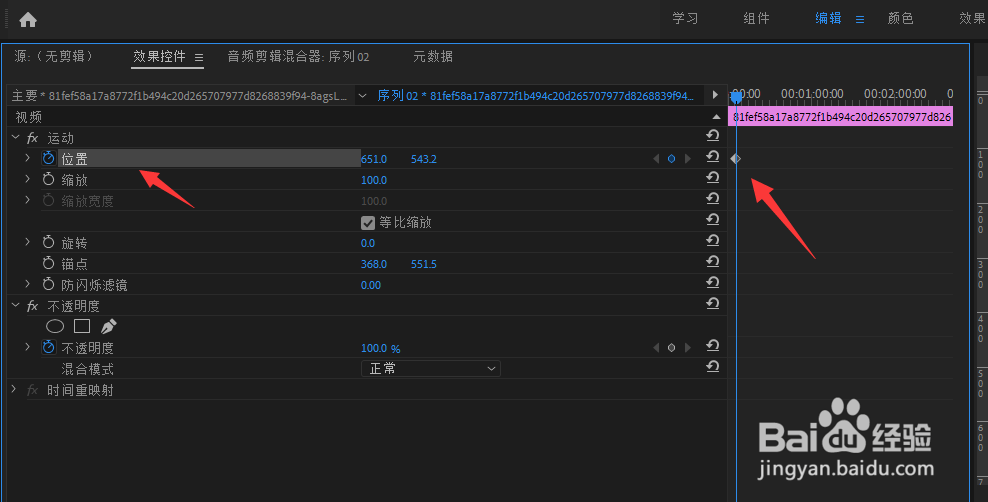
Task: Open the 颜色 workspace
Action: click(x=900, y=19)
